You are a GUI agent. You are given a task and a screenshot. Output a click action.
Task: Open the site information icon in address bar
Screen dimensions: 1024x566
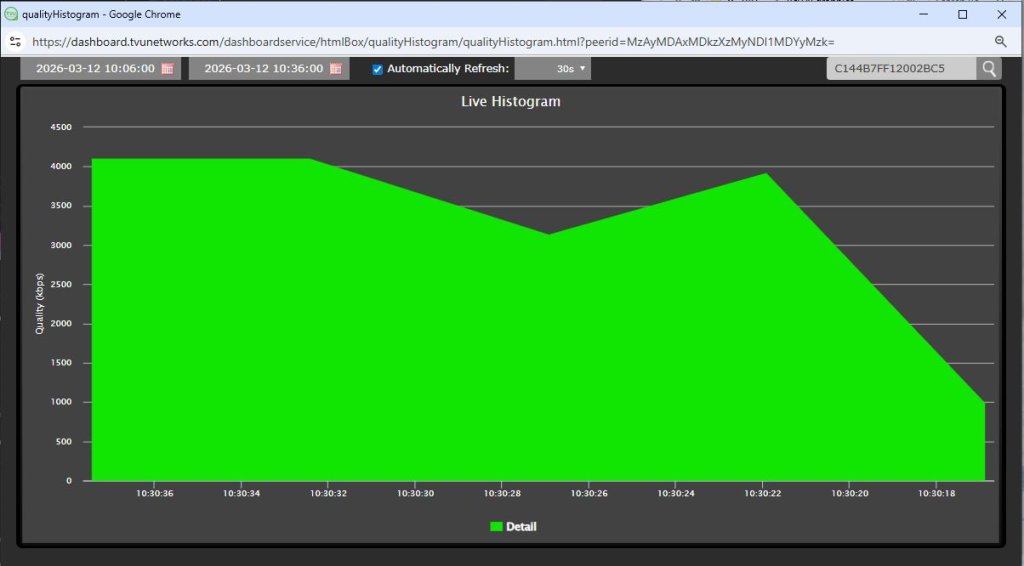click(x=15, y=42)
